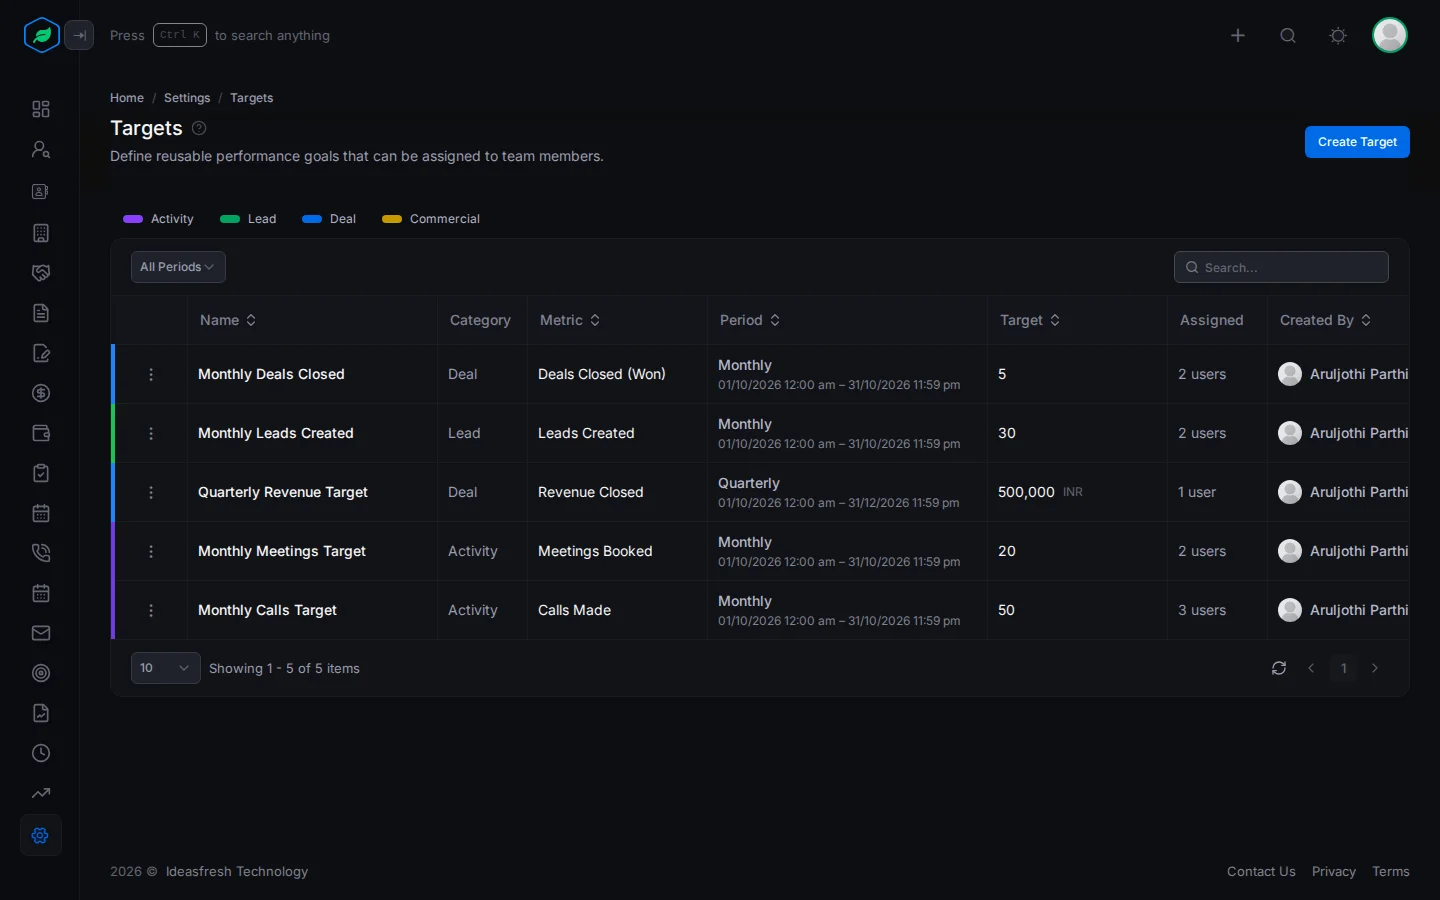The height and width of the screenshot is (900, 1440).
Task: Go to next page with right chevron
Action: pos(1375,668)
